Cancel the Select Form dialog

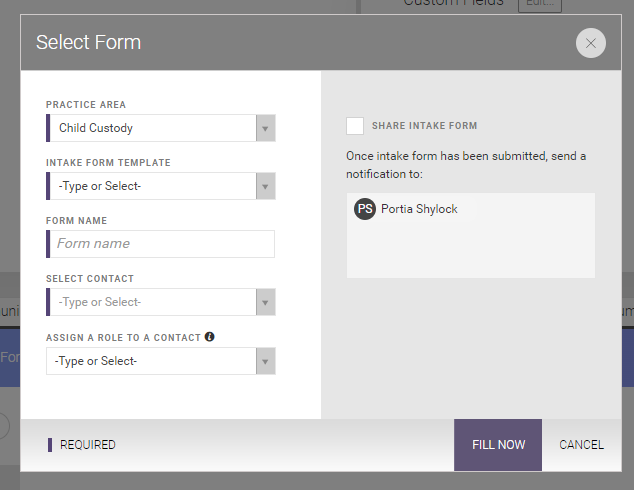point(581,445)
